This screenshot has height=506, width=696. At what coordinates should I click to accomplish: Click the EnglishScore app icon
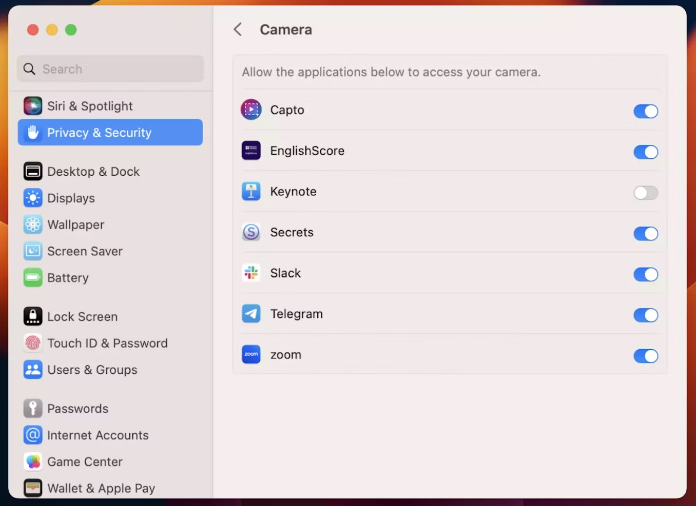coord(251,150)
